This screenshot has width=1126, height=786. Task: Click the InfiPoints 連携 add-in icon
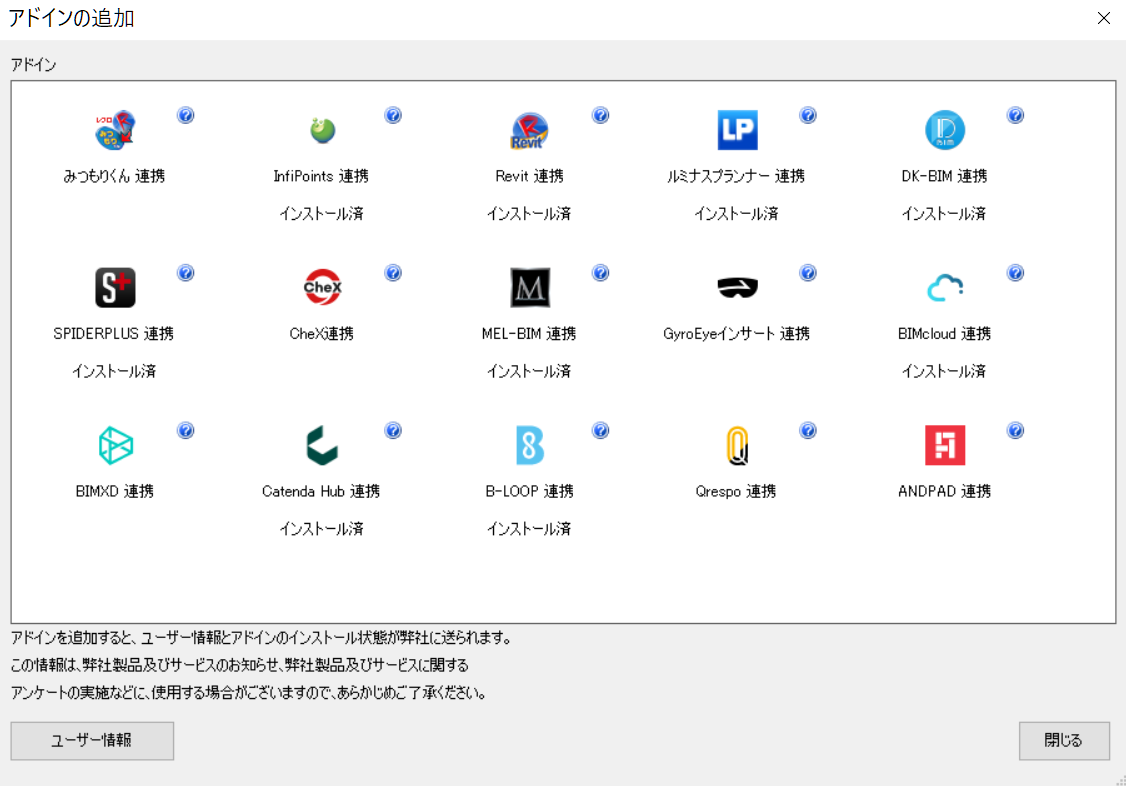[x=322, y=130]
